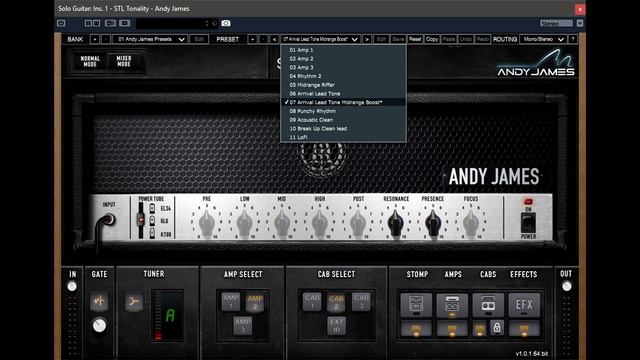Click the Presence knob
The image size is (640, 360).
click(433, 223)
